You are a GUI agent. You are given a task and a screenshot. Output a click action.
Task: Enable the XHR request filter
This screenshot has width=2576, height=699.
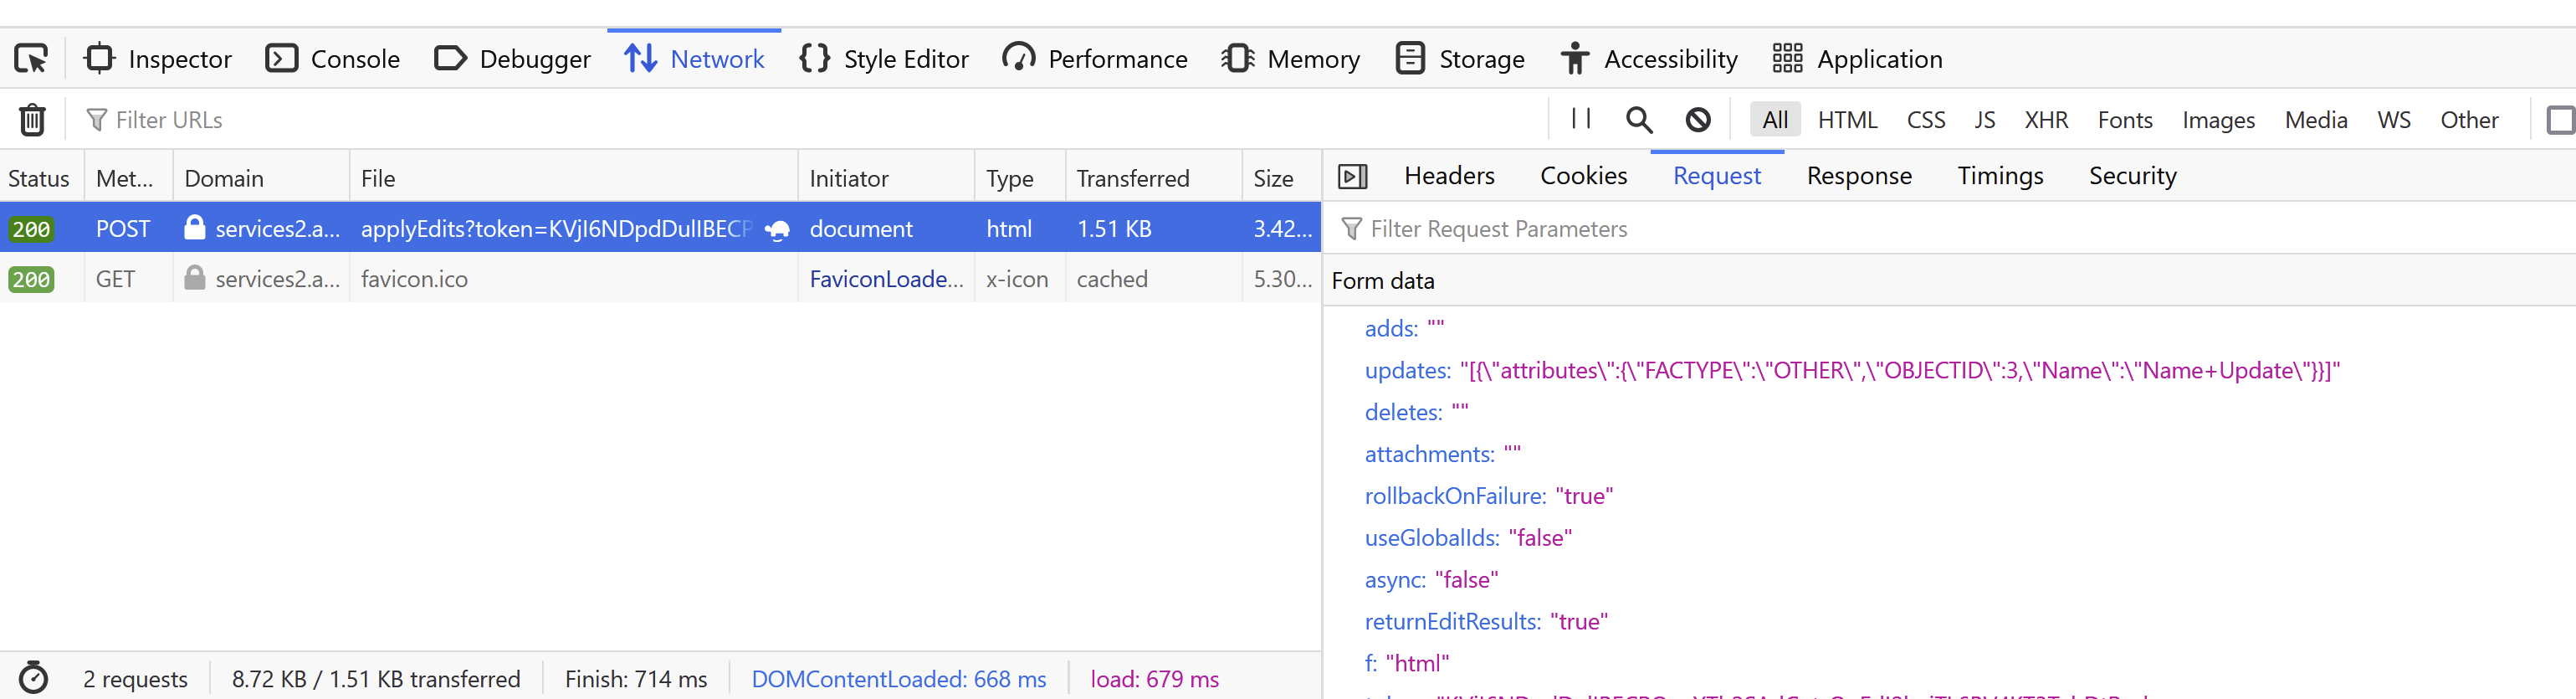(2045, 120)
